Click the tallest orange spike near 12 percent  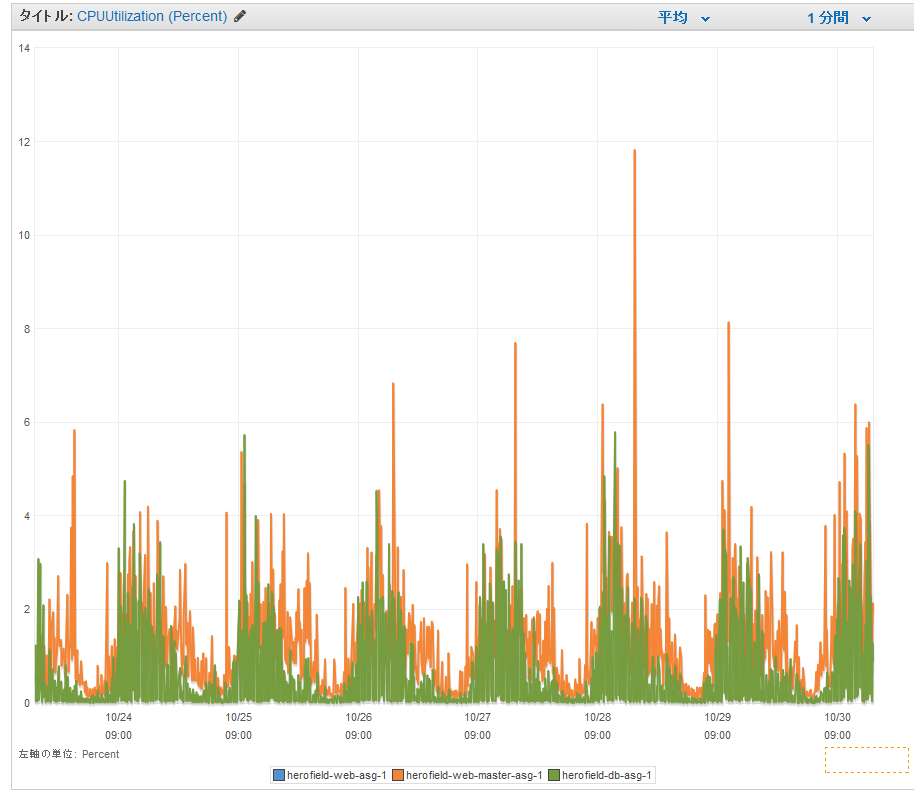click(x=634, y=152)
